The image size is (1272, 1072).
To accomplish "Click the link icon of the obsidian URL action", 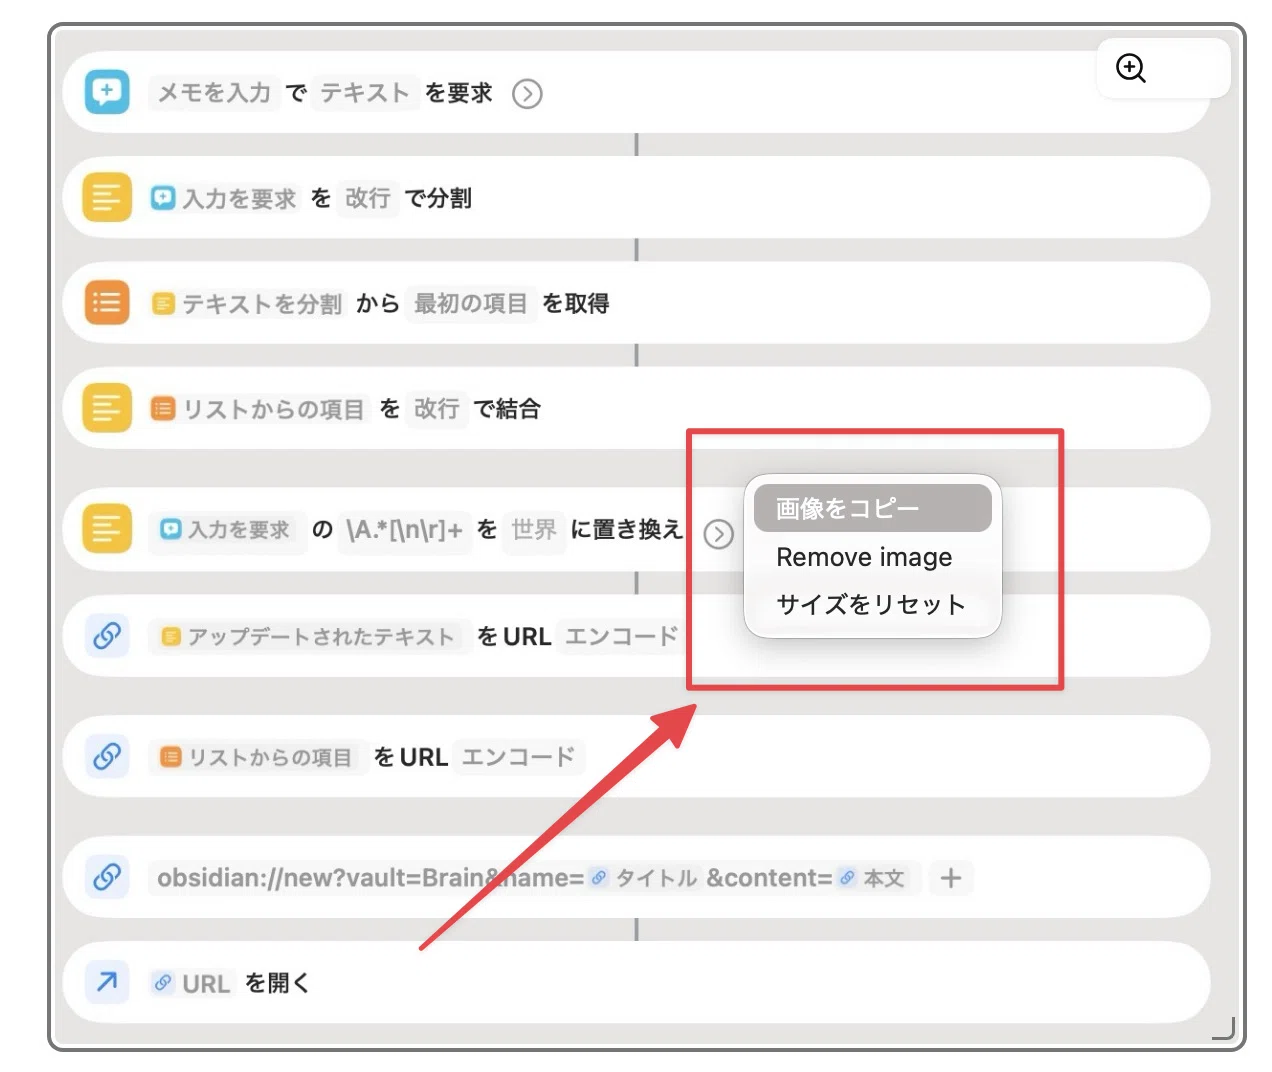I will 107,877.
